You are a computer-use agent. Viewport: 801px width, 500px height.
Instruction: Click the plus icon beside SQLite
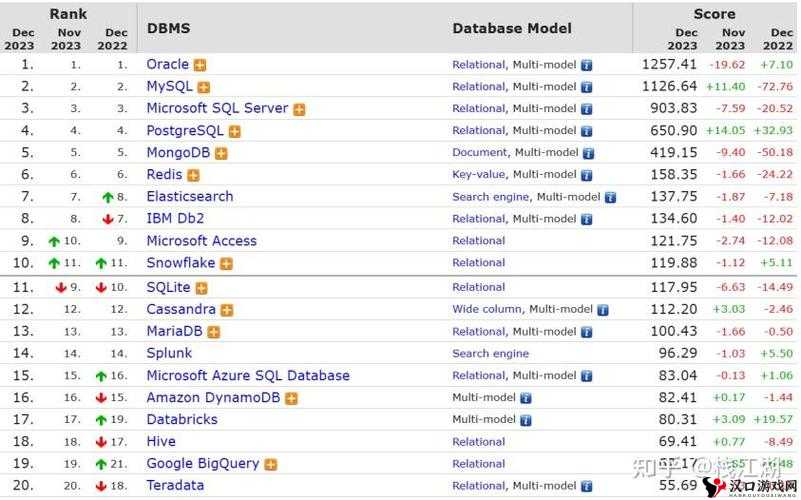(202, 288)
